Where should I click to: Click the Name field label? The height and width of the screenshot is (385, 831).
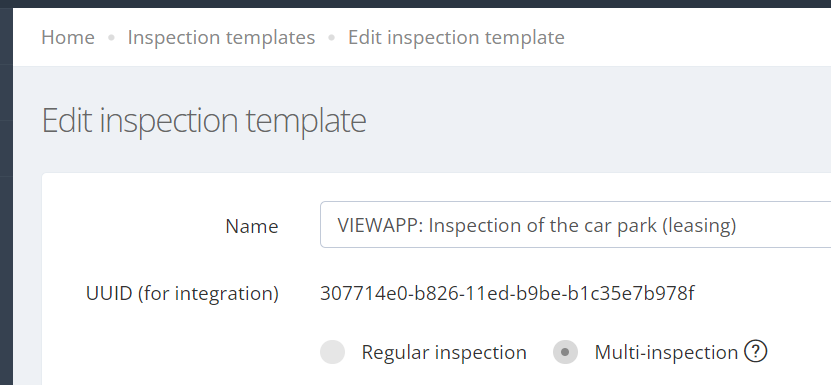click(x=252, y=226)
